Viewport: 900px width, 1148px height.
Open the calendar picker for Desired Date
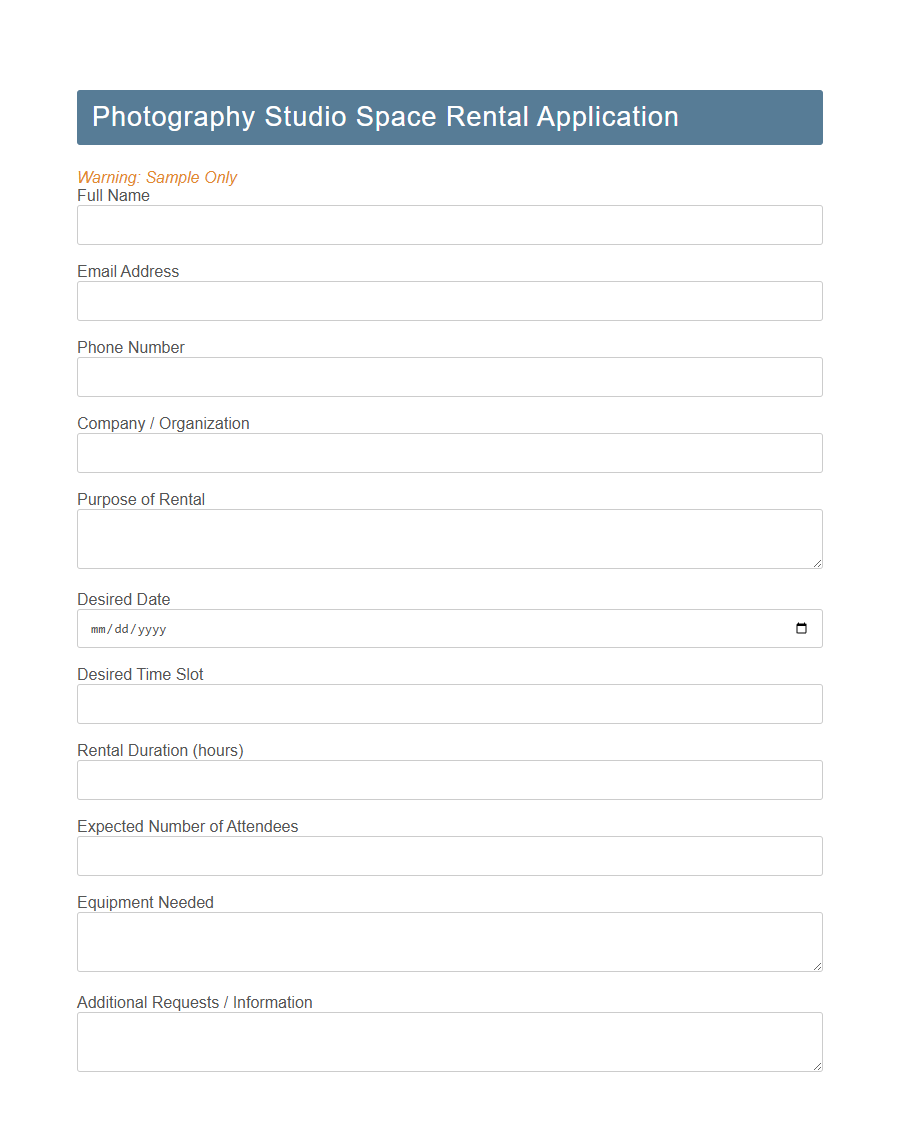point(801,628)
